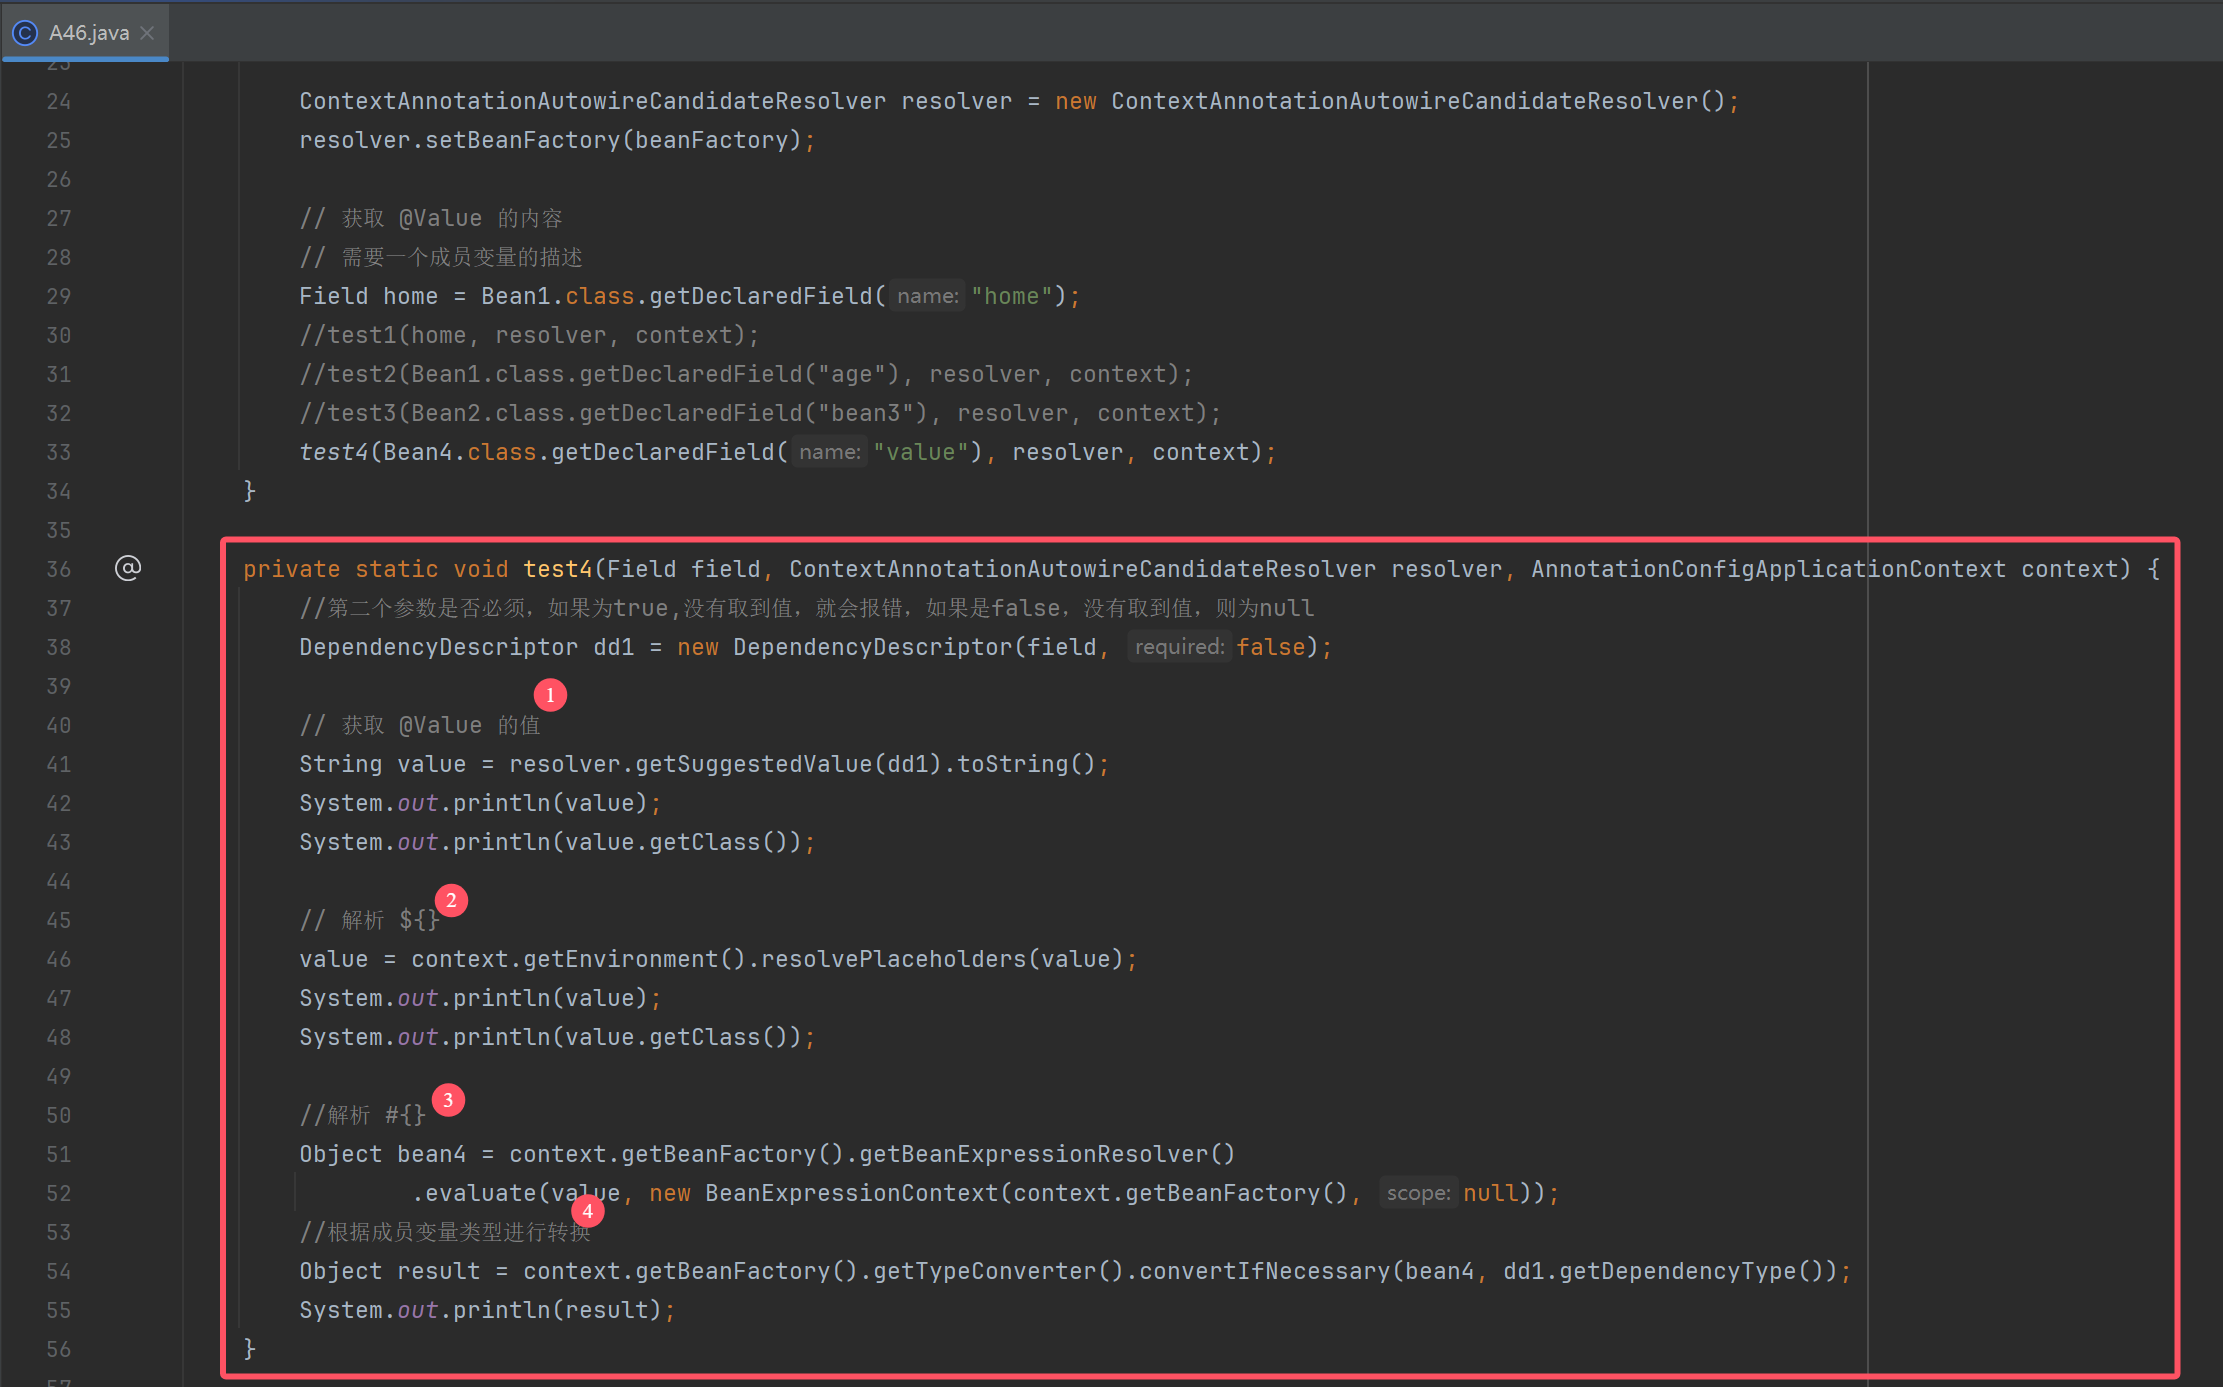Click line number 41 in the gutter
Screen dimensions: 2223x1387
59,764
